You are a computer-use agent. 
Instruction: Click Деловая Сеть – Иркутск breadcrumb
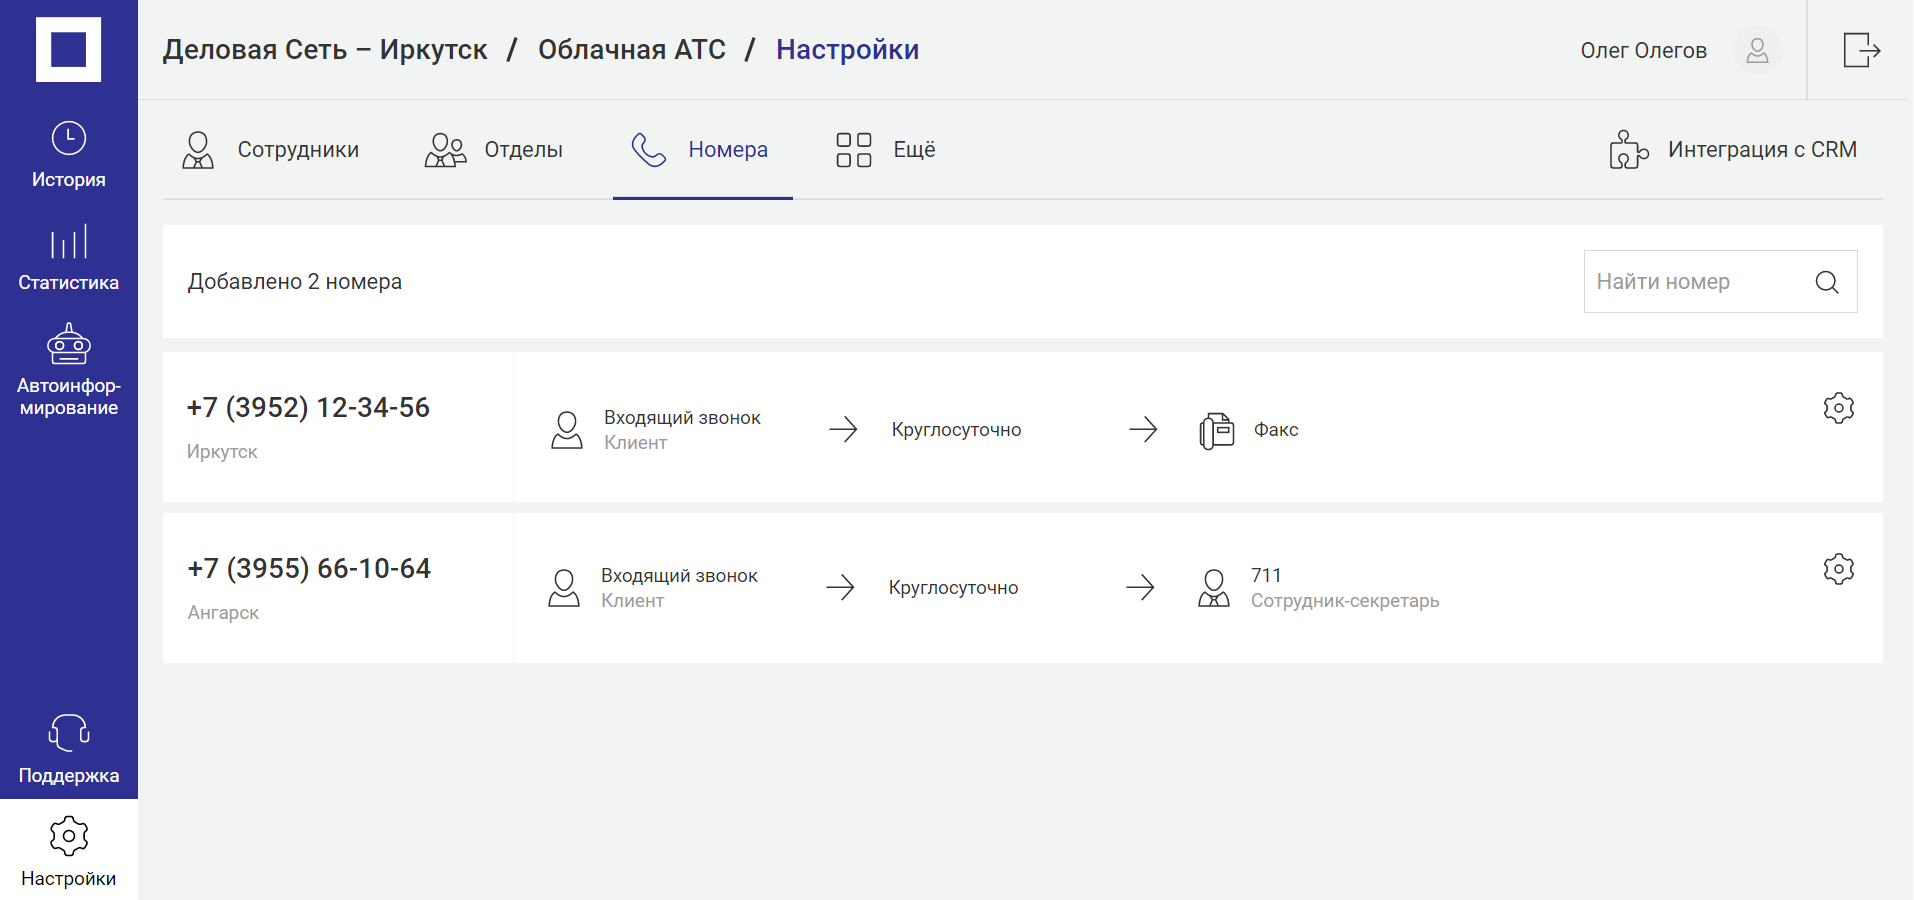pos(325,50)
